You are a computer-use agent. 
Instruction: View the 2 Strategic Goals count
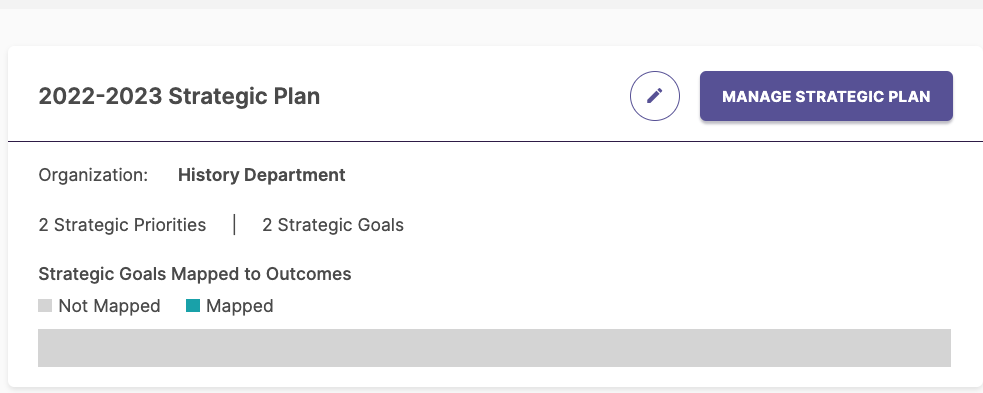[x=333, y=225]
